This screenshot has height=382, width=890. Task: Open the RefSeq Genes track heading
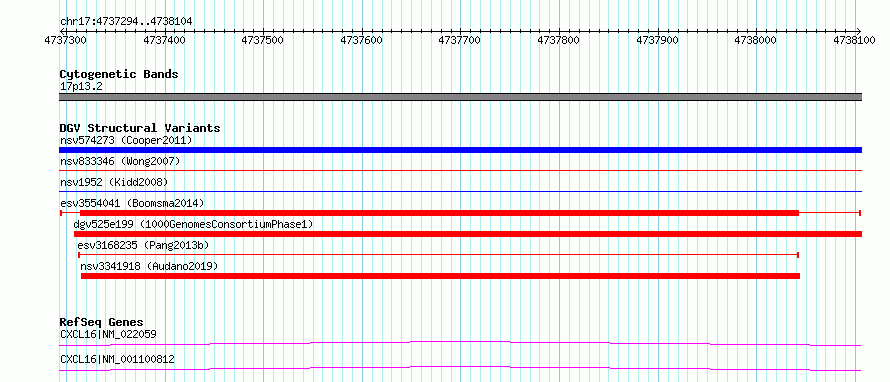point(102,322)
